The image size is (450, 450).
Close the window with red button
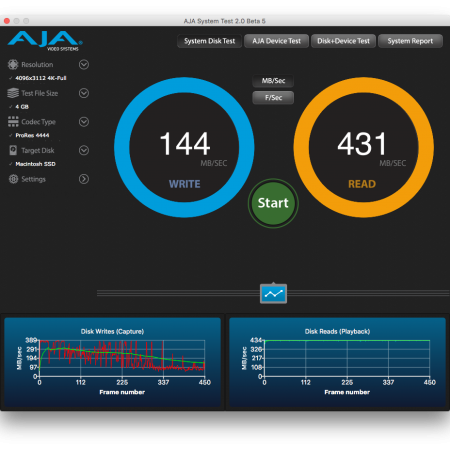pyautogui.click(x=7, y=21)
